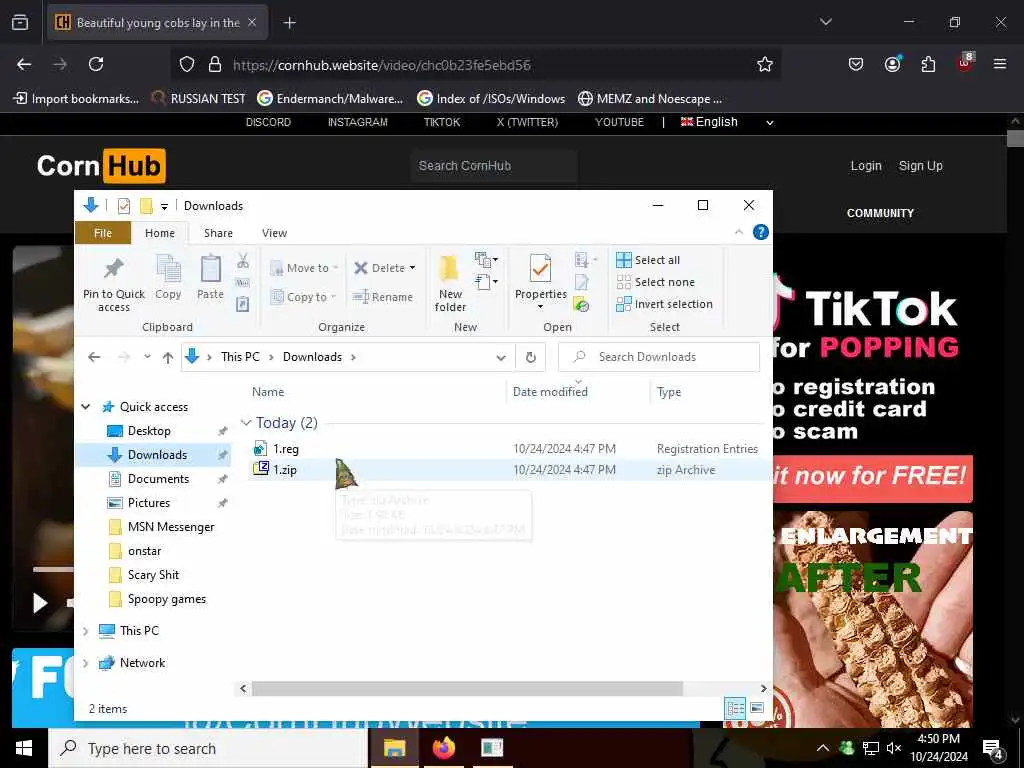Open the Scary Shit folder

[x=153, y=575]
